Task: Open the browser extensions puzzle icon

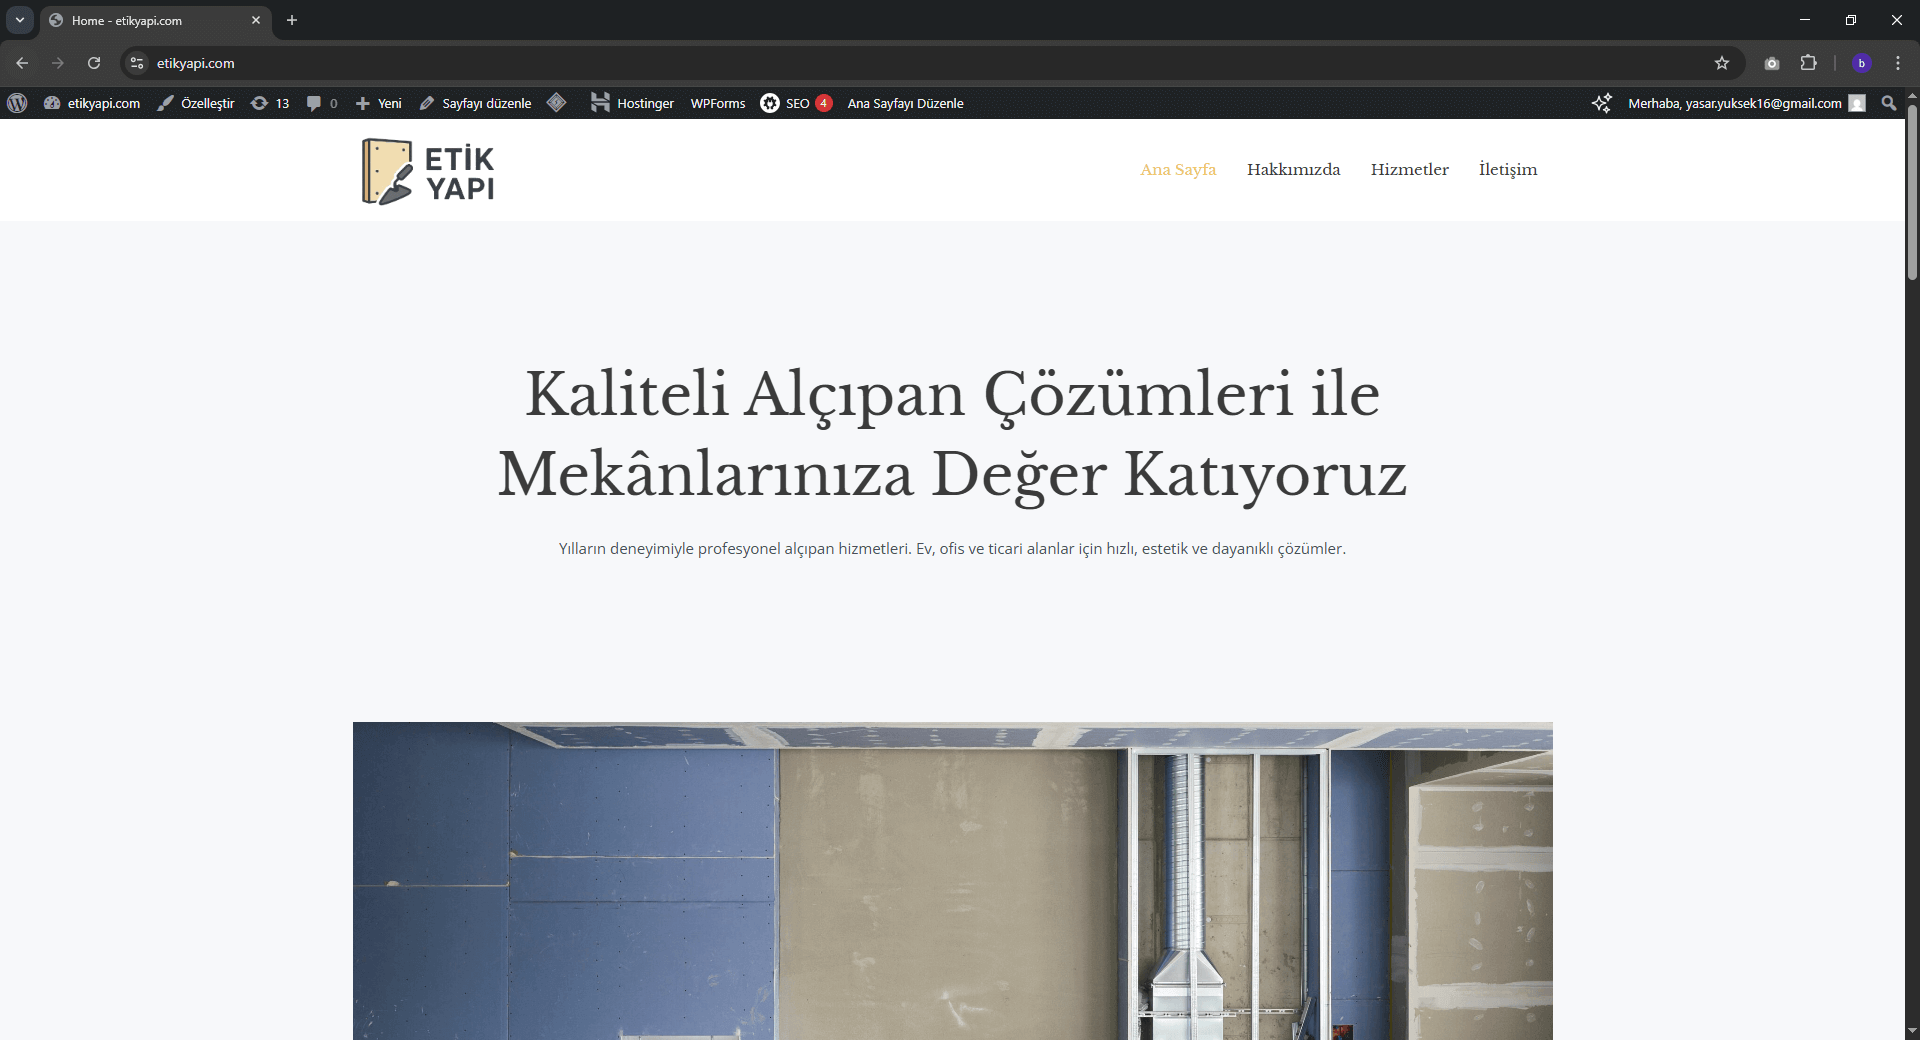Action: 1809,63
